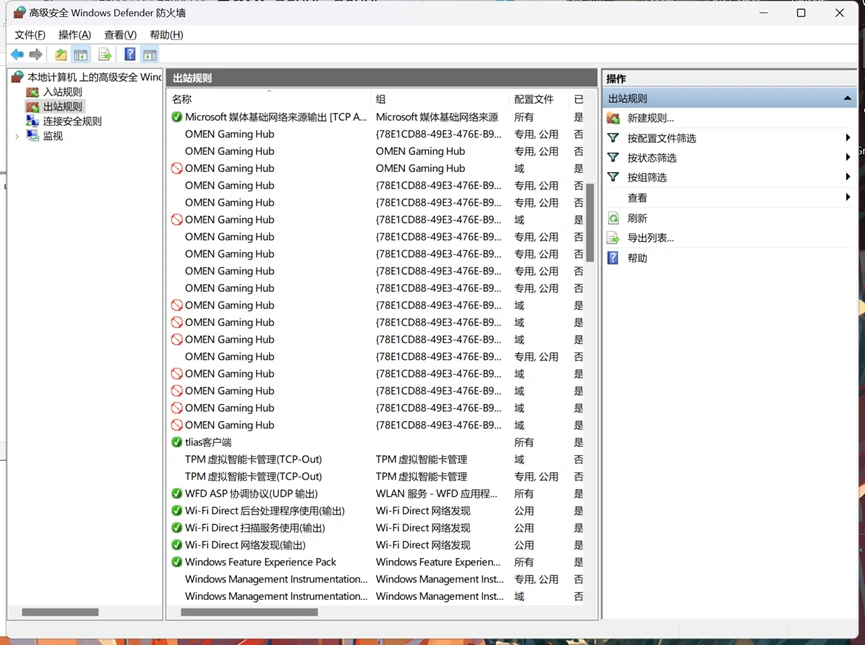Screen dimensions: 865x645
Task: Click the up one level folder icon
Action: (61, 54)
